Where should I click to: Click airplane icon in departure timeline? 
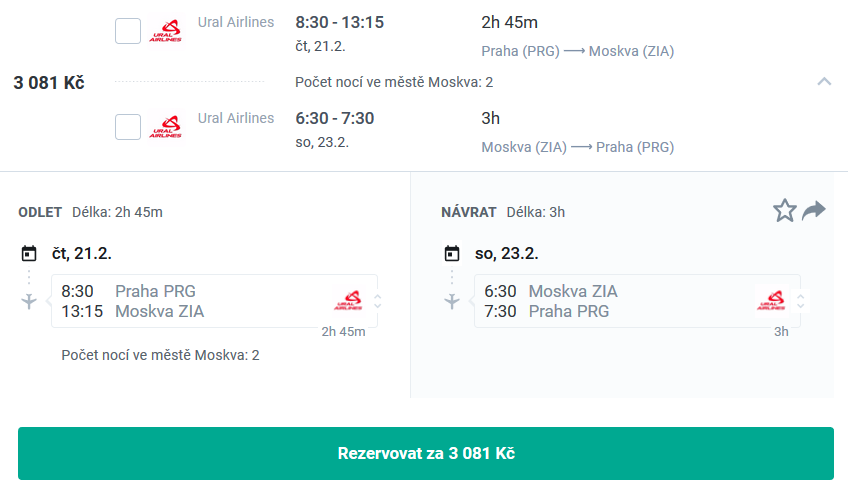coord(29,301)
